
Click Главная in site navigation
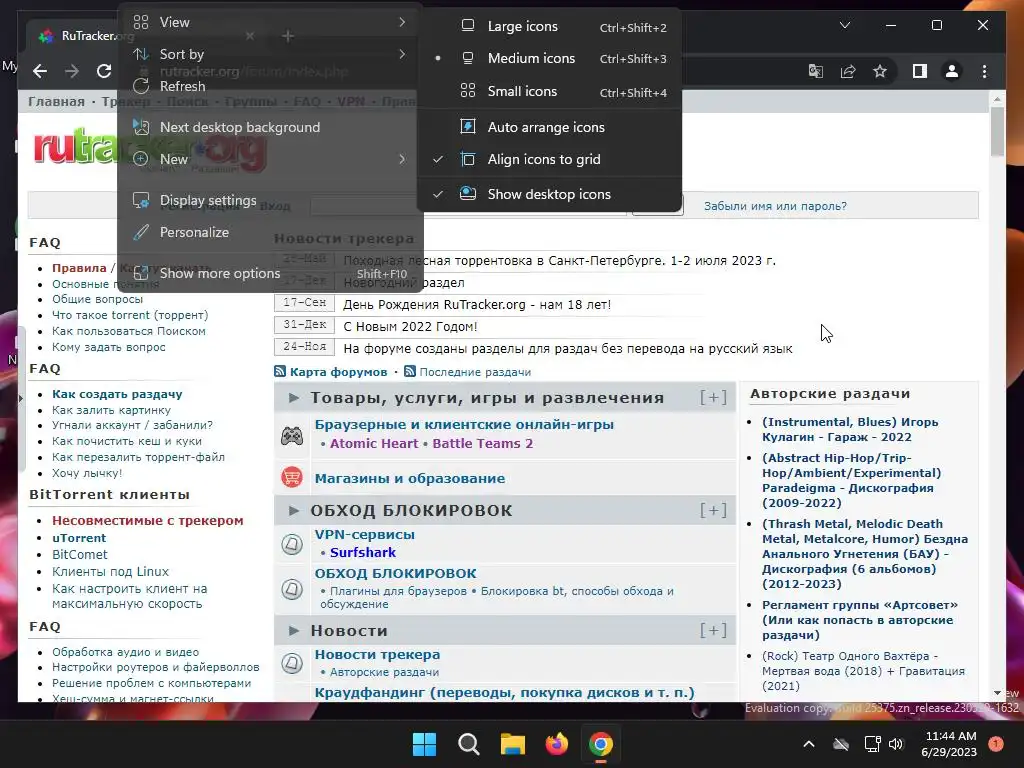click(x=56, y=101)
